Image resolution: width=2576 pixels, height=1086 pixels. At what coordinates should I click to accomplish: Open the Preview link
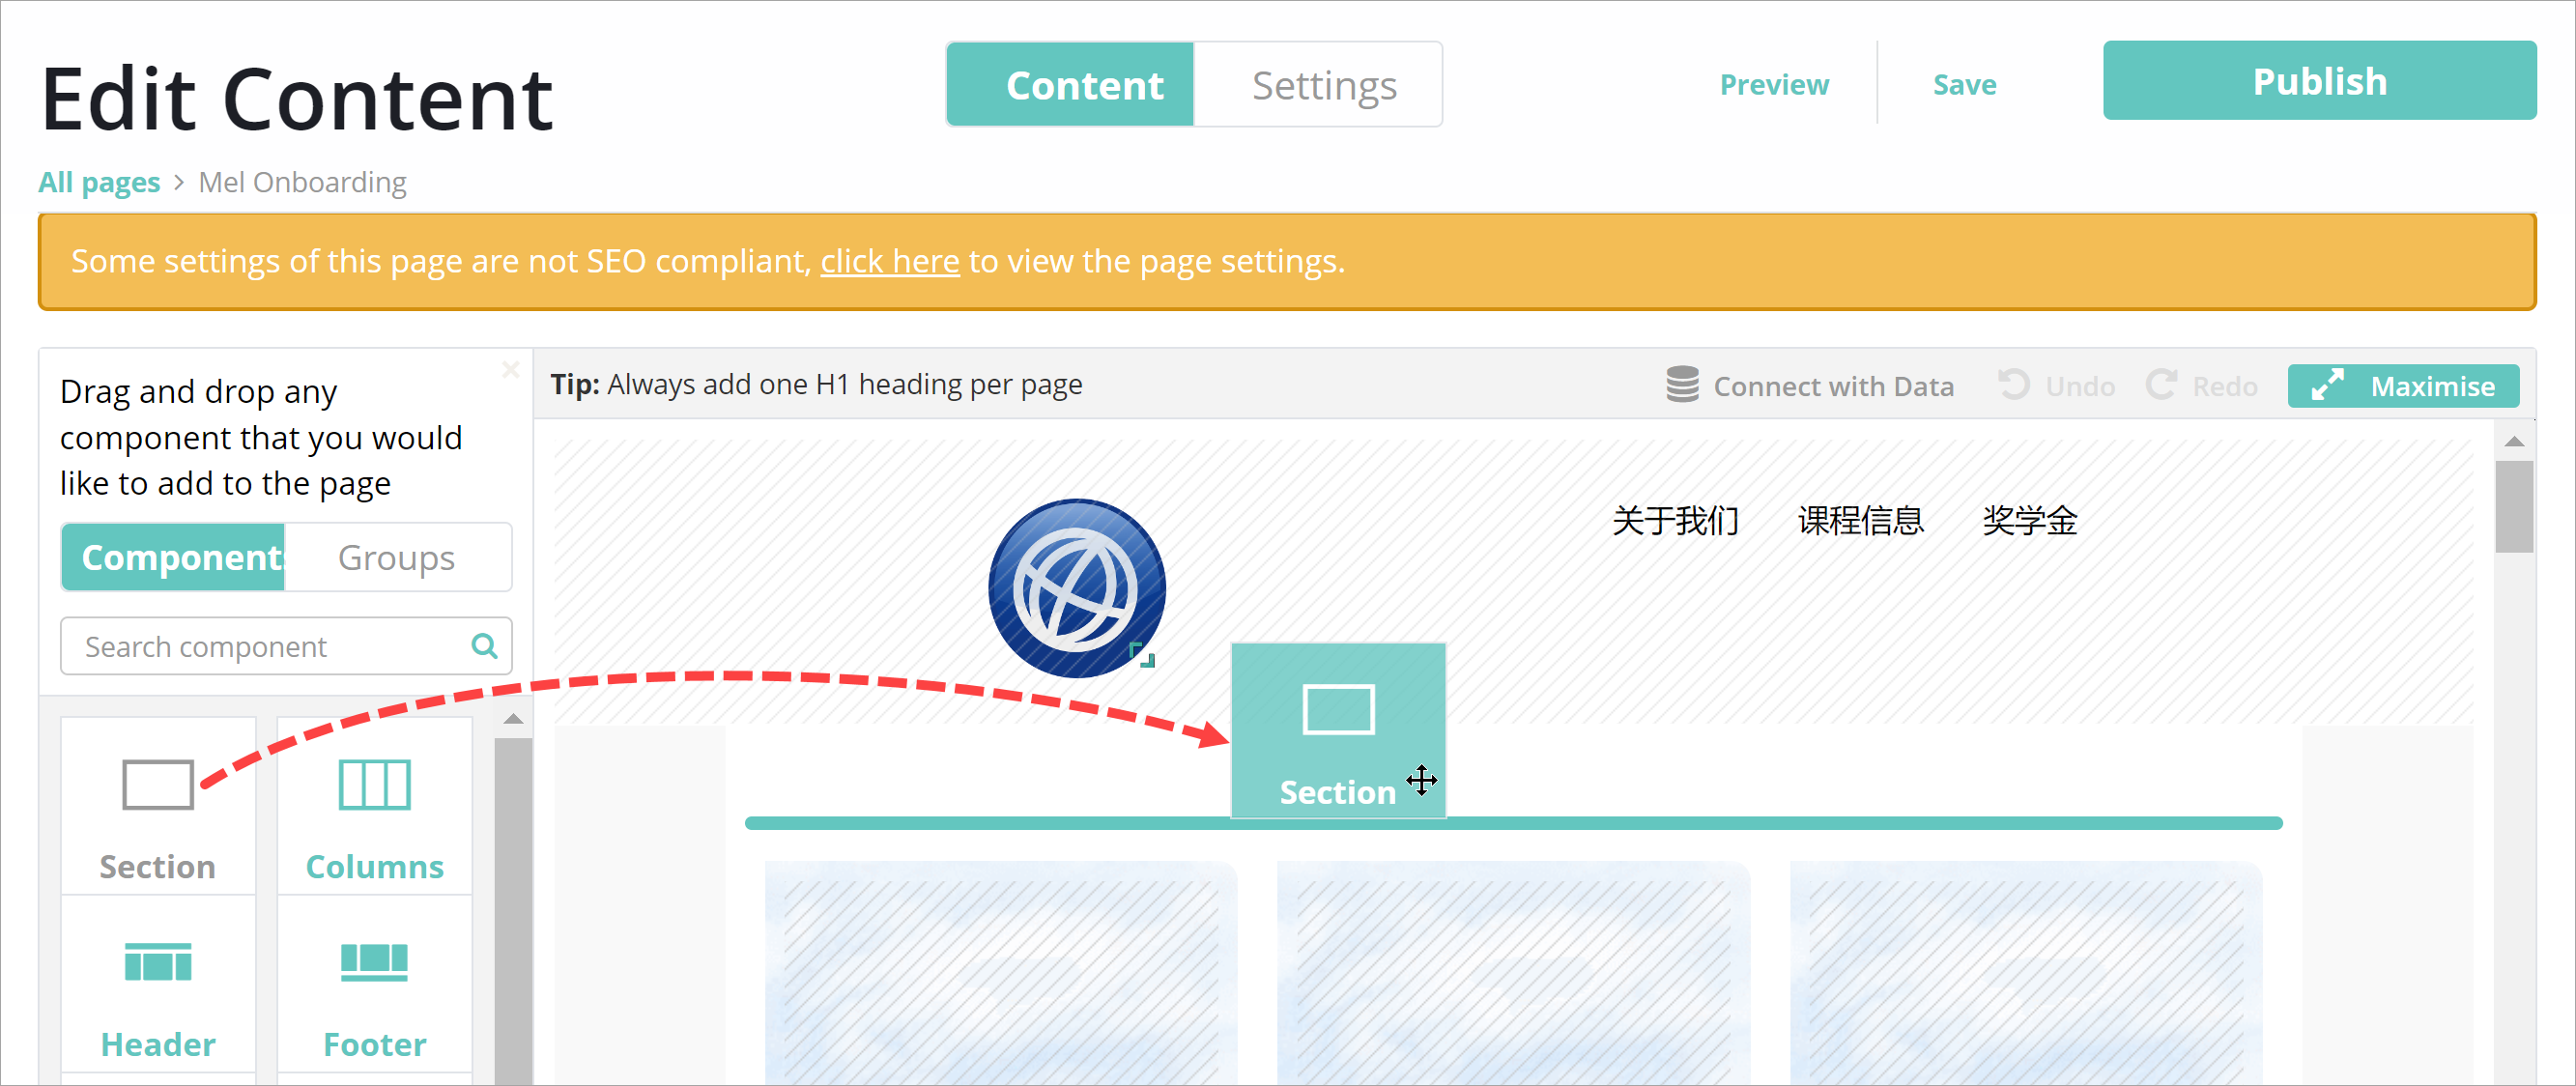[1773, 85]
